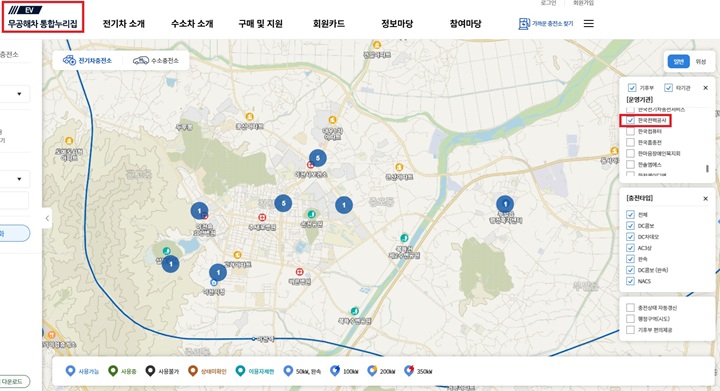Image resolution: width=720 pixels, height=391 pixels.
Task: Open the 구매 및 지원 menu
Action: click(260, 23)
